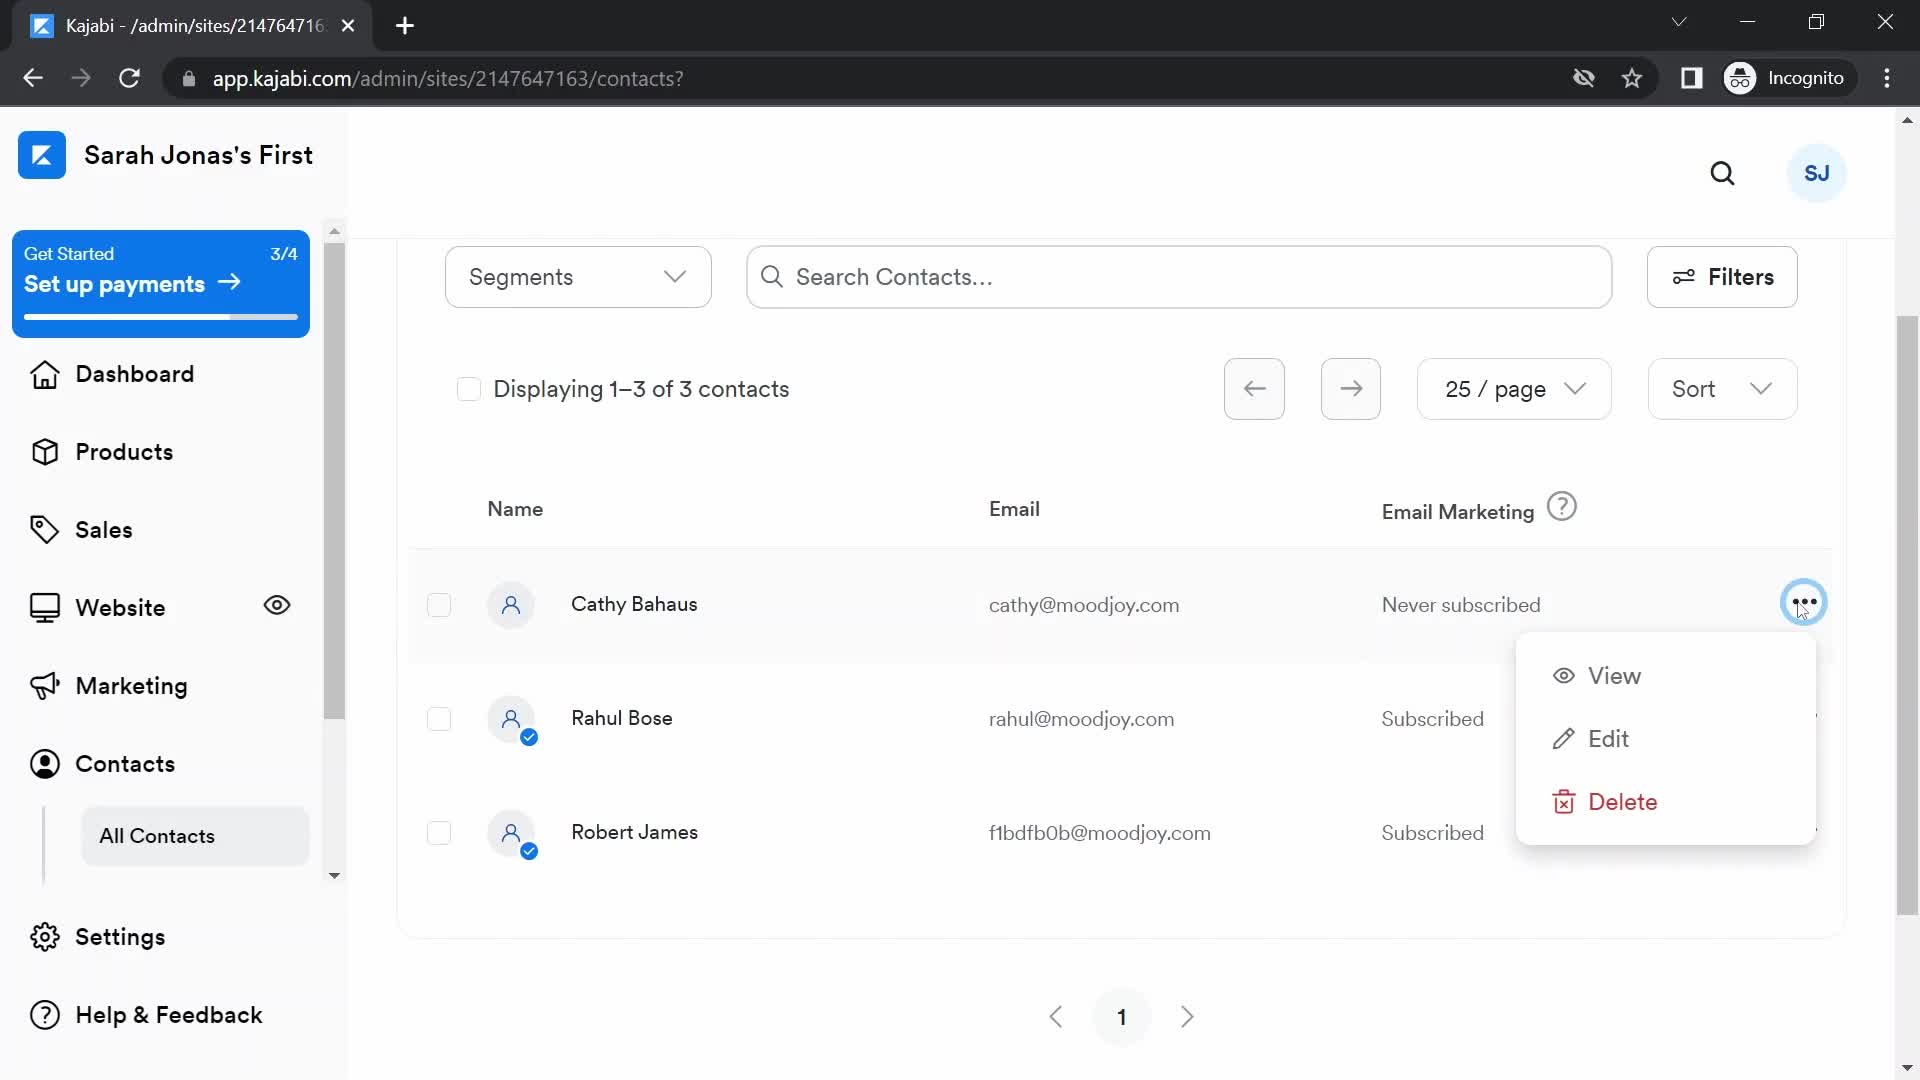Select View from context menu

[x=1615, y=675]
